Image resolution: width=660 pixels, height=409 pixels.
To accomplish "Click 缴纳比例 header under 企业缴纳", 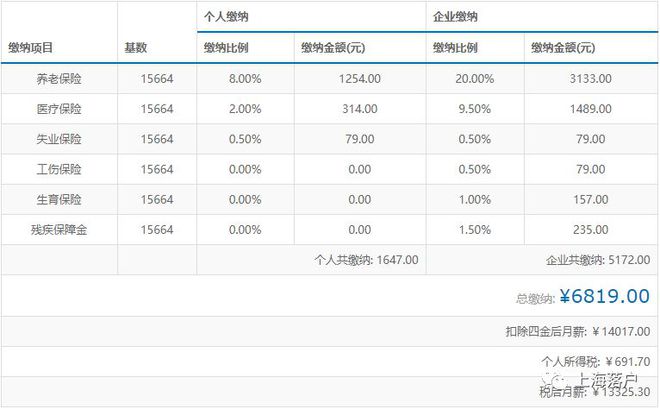I will [x=455, y=48].
